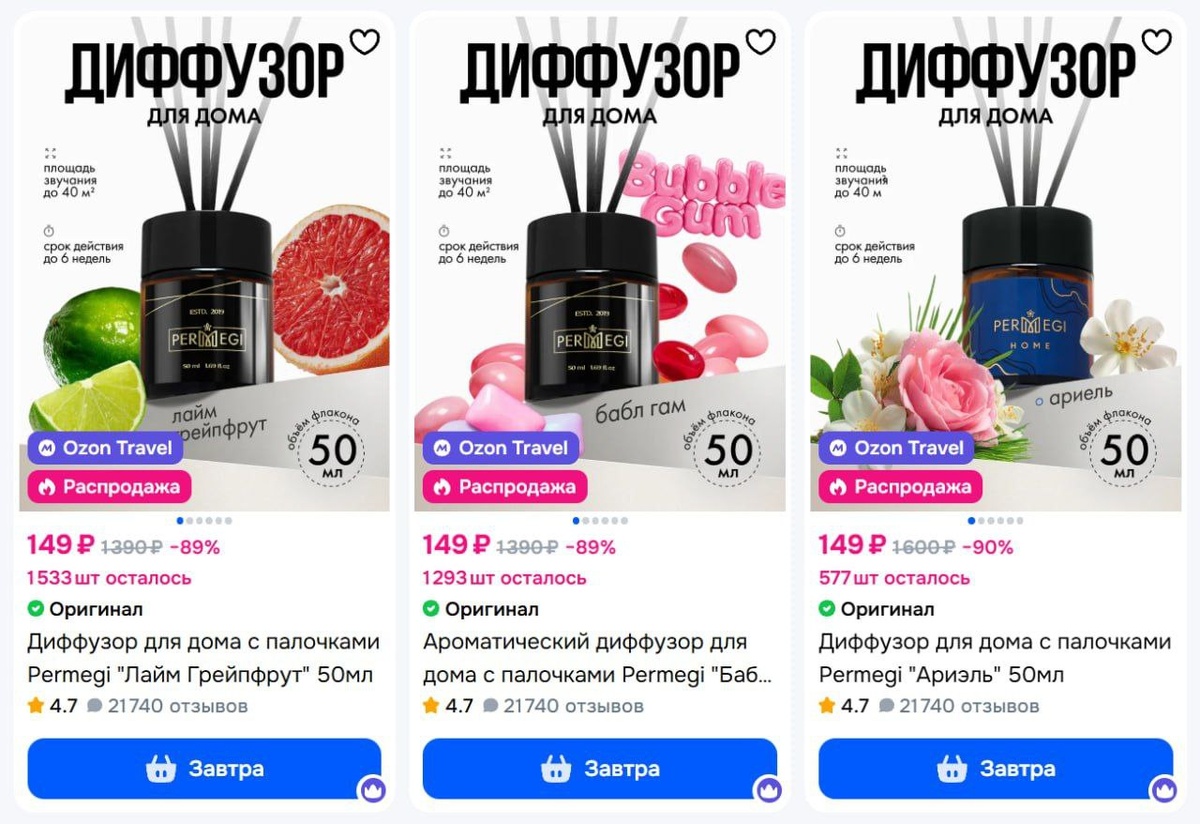Click purple crown icon on Лайм Грейпфрут card
Screen dimensions: 1200x824
click(x=372, y=790)
